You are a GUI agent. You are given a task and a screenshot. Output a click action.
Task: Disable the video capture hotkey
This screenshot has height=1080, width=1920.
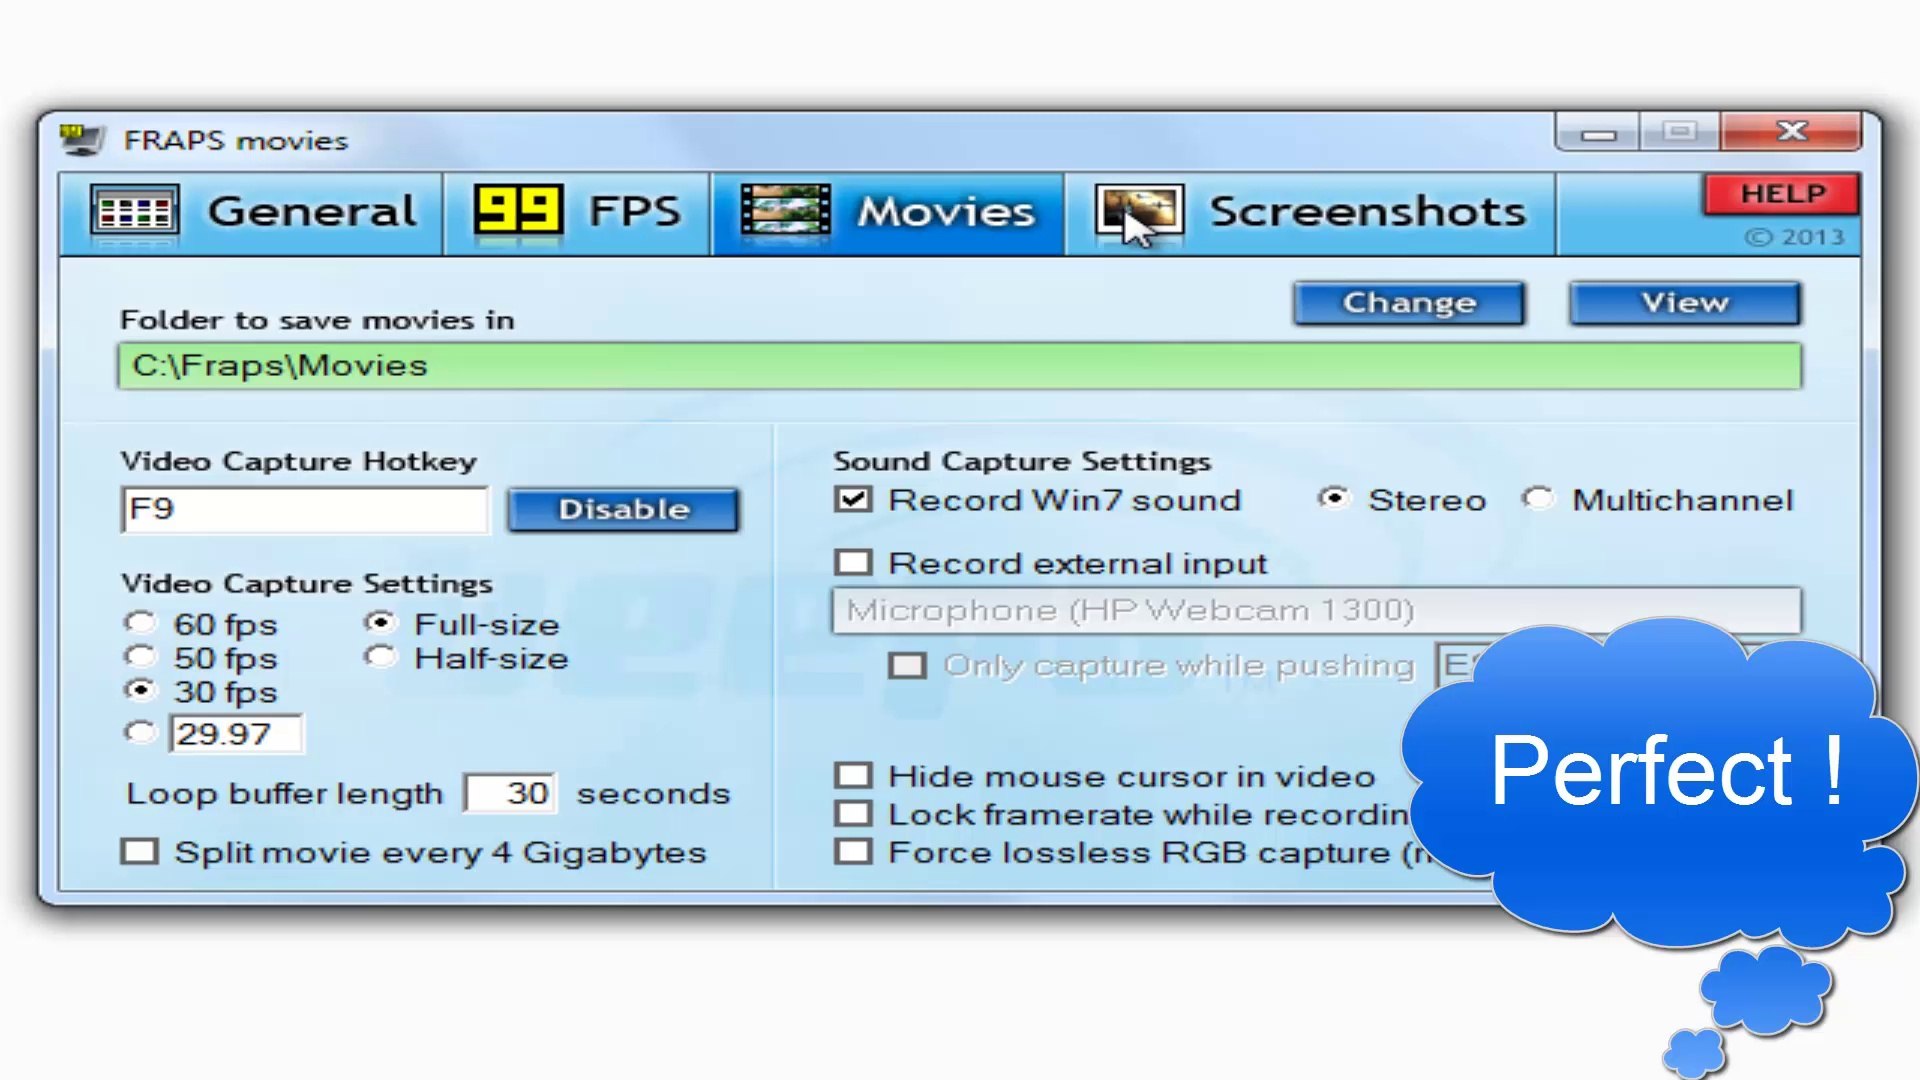624,510
